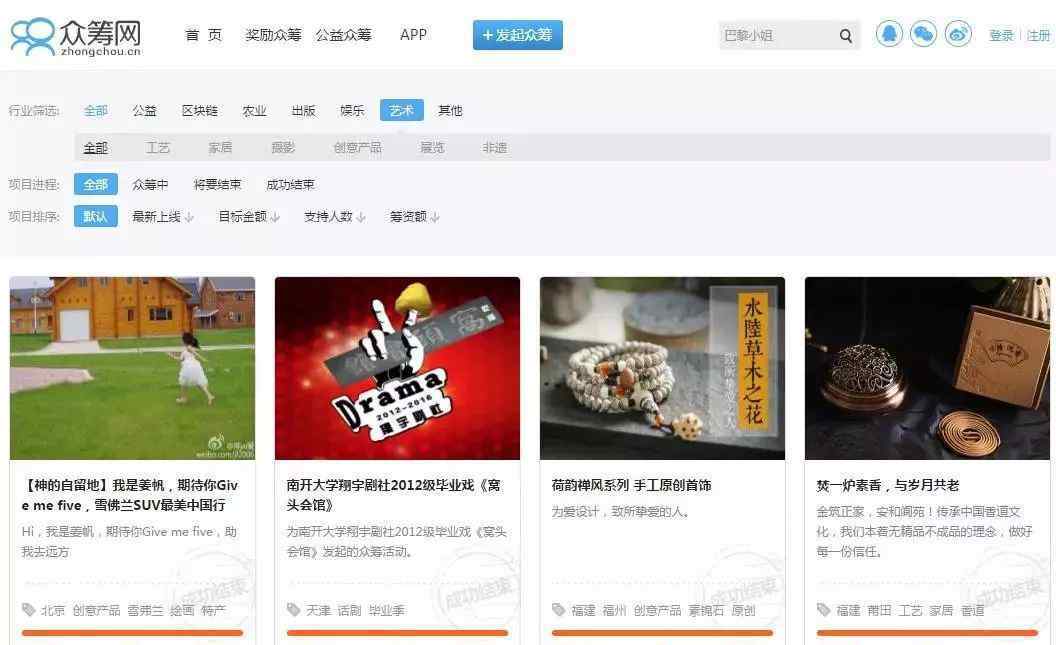Click 登录 link
This screenshot has height=645, width=1056.
(x=1001, y=36)
